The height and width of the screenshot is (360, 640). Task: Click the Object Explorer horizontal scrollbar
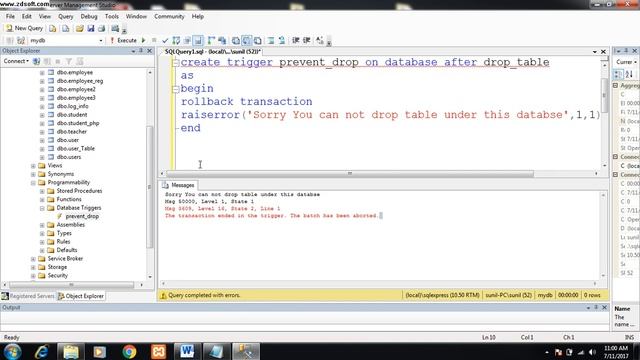(x=71, y=284)
